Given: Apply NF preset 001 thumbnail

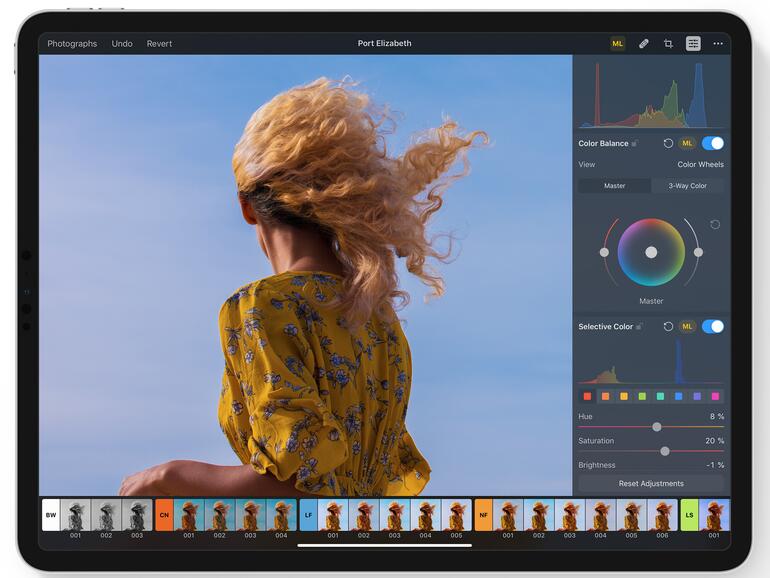Looking at the screenshot, I should pos(508,515).
